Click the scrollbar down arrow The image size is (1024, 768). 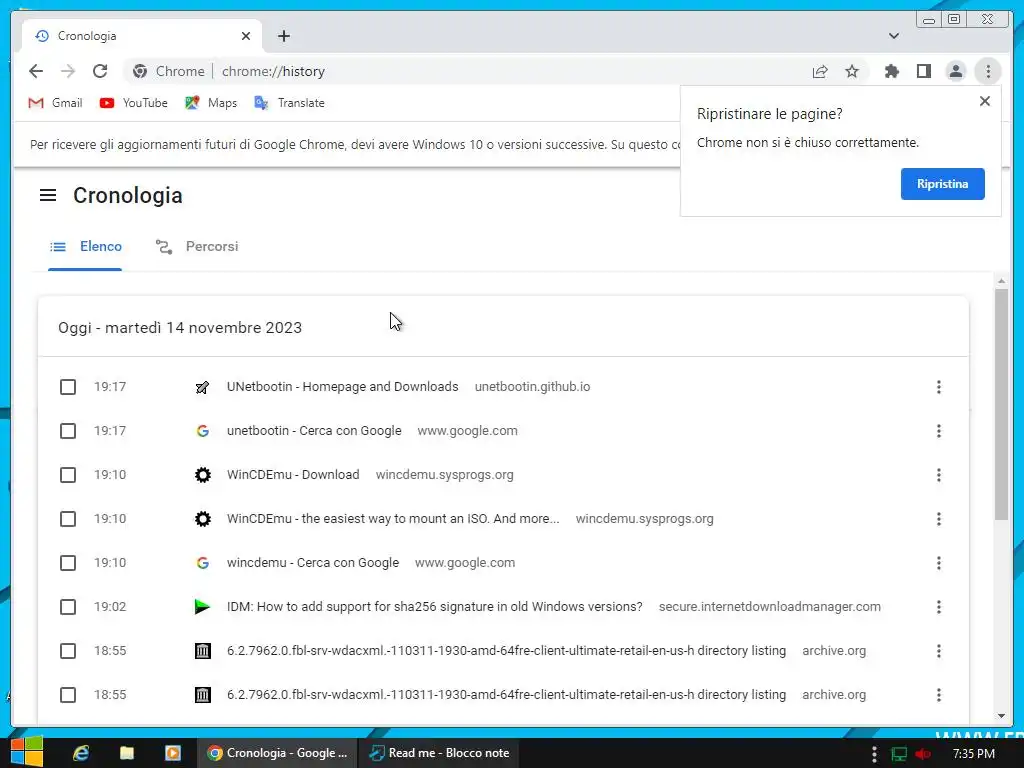click(x=1001, y=716)
